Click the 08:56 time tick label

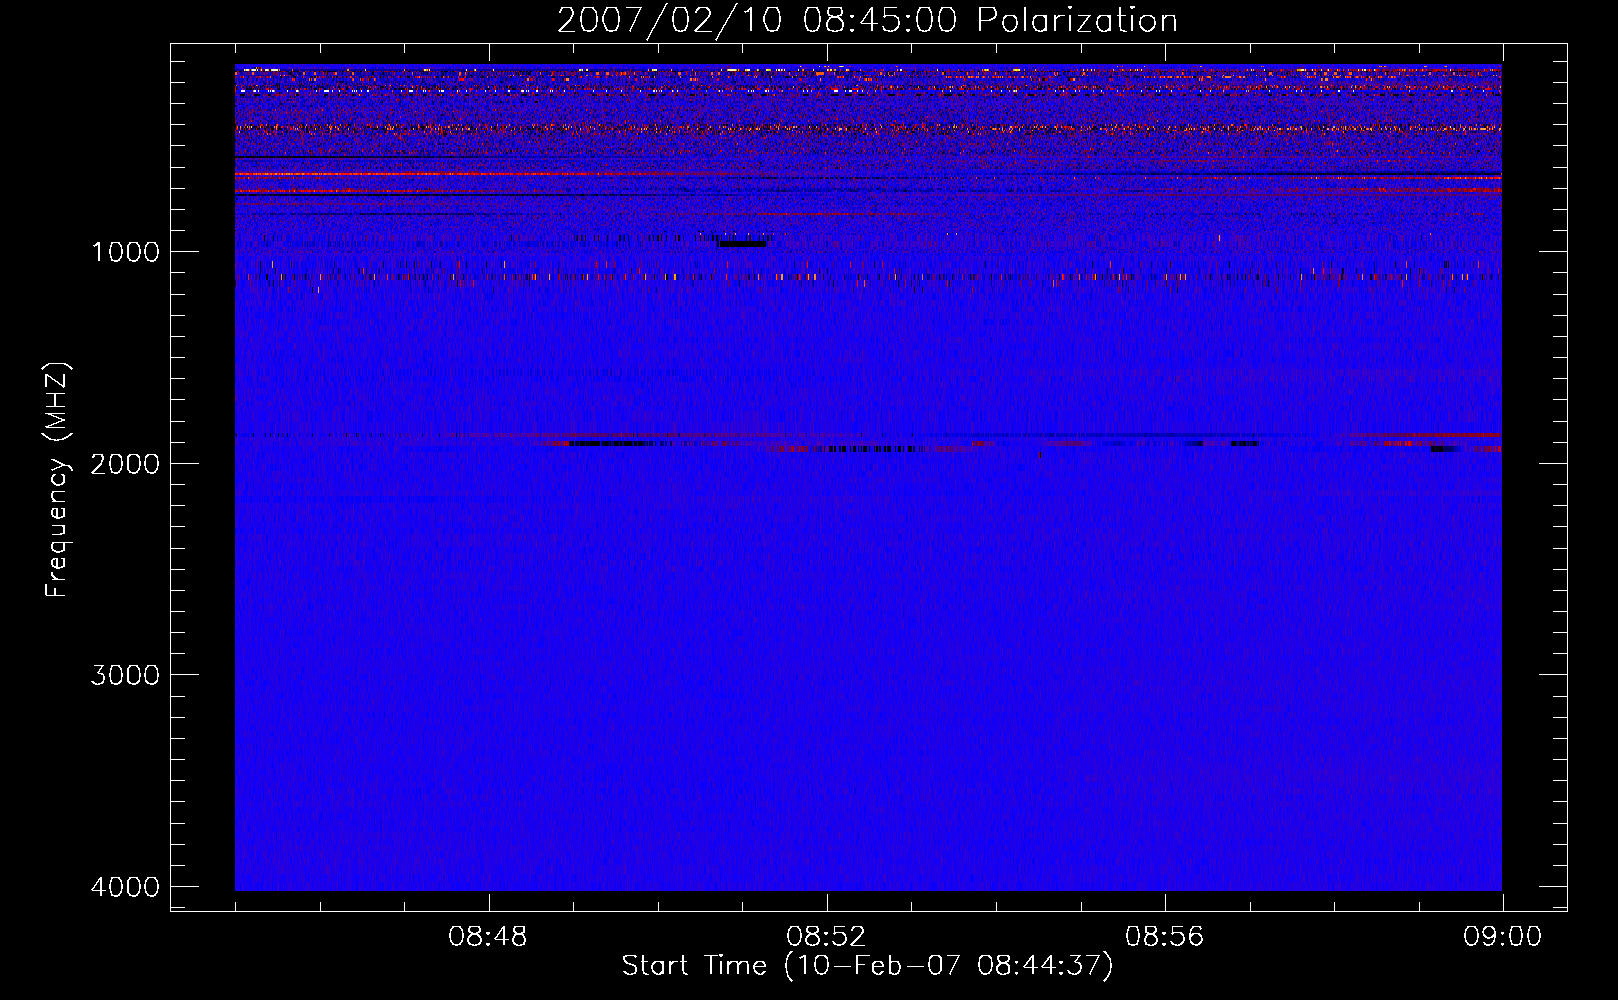coord(1165,937)
